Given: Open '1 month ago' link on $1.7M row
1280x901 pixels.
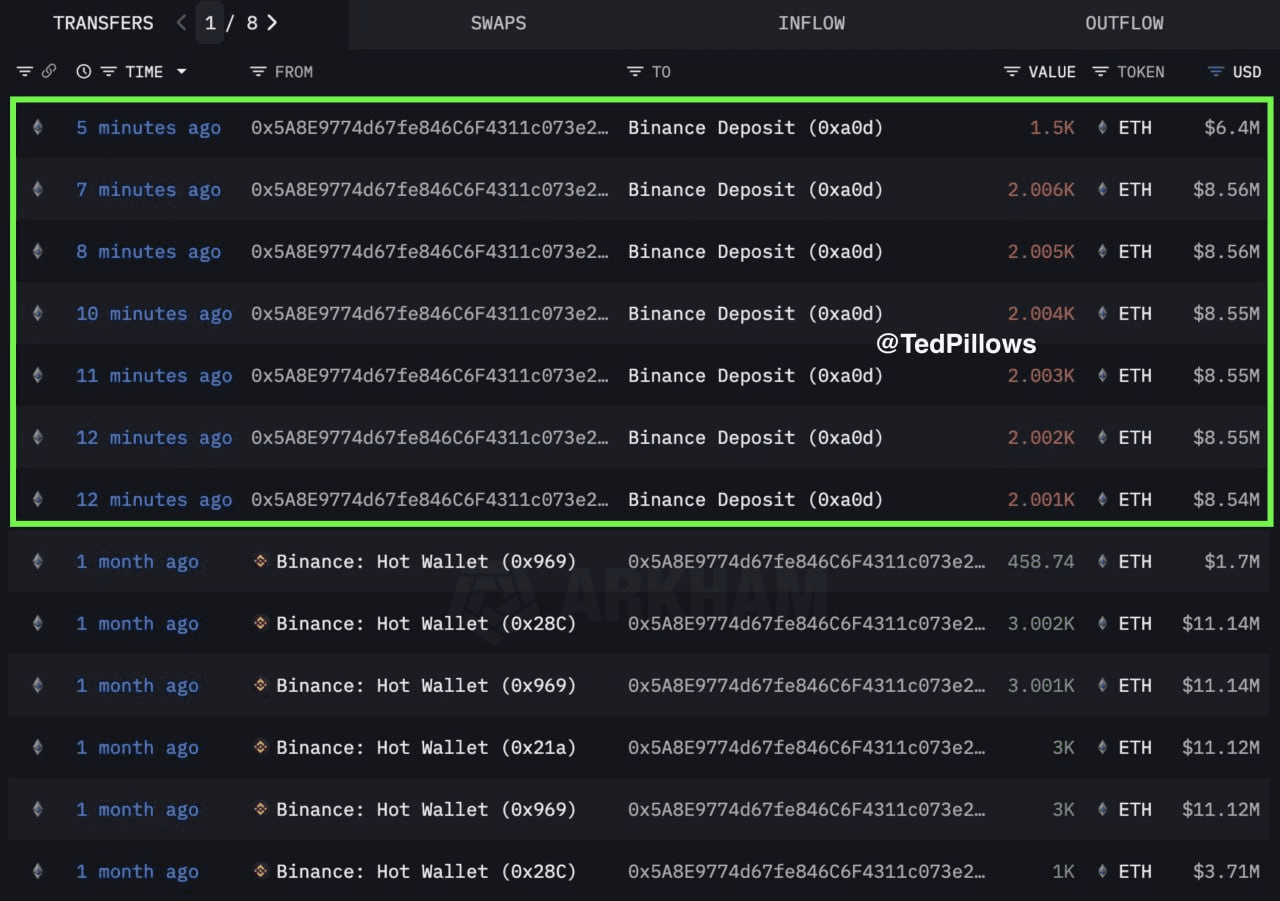Looking at the screenshot, I should coord(137,562).
